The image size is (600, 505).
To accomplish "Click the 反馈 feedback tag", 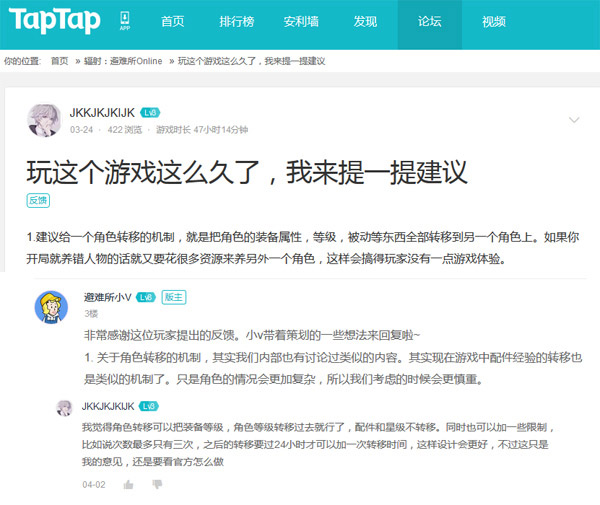I will [38, 200].
